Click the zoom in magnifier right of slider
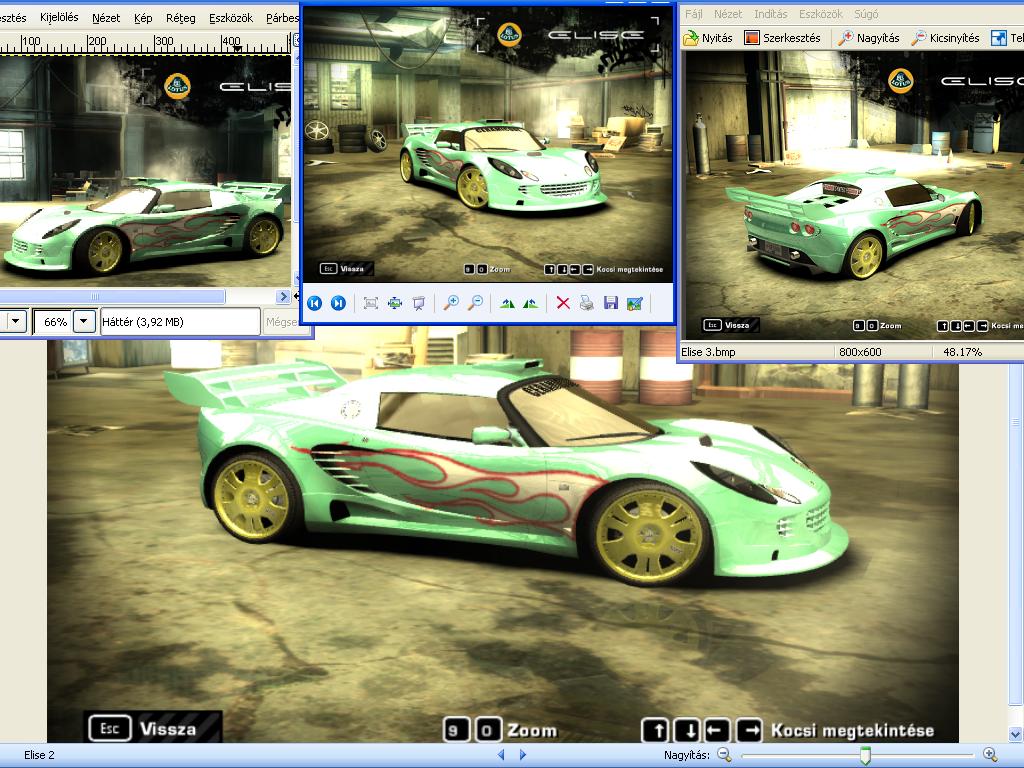 click(990, 755)
